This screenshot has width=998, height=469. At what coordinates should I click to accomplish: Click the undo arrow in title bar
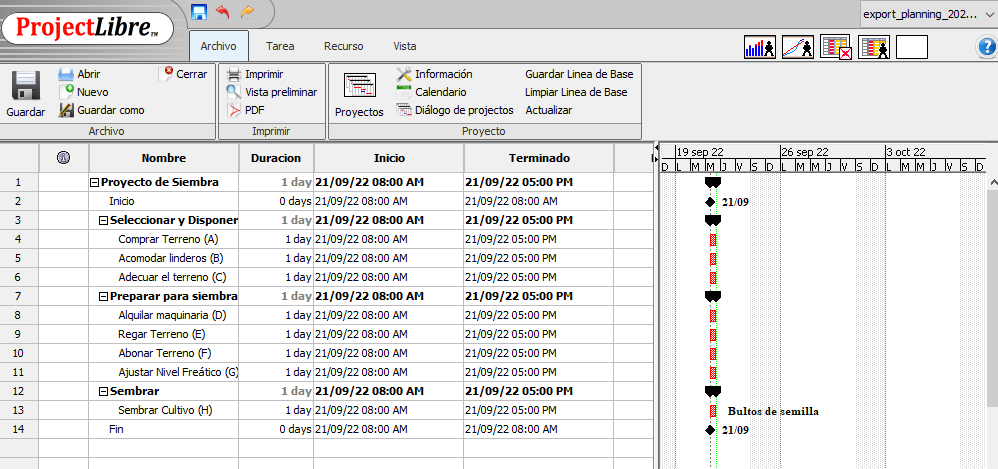[222, 12]
